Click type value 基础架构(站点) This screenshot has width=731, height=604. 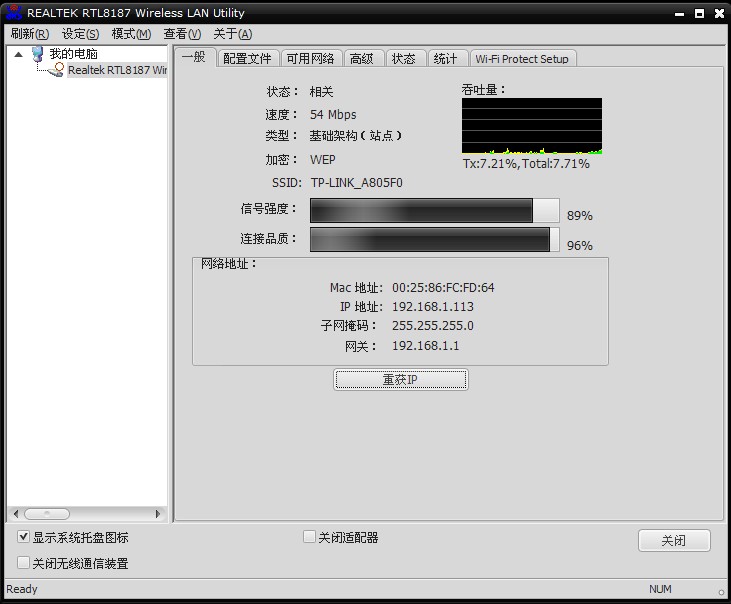(356, 136)
